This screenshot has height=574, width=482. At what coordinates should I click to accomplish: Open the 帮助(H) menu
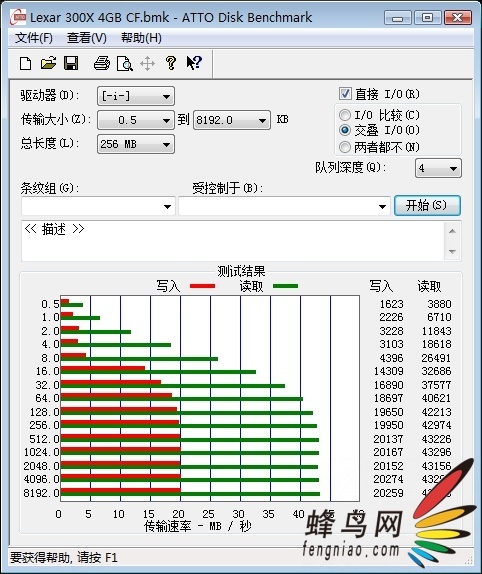click(141, 38)
